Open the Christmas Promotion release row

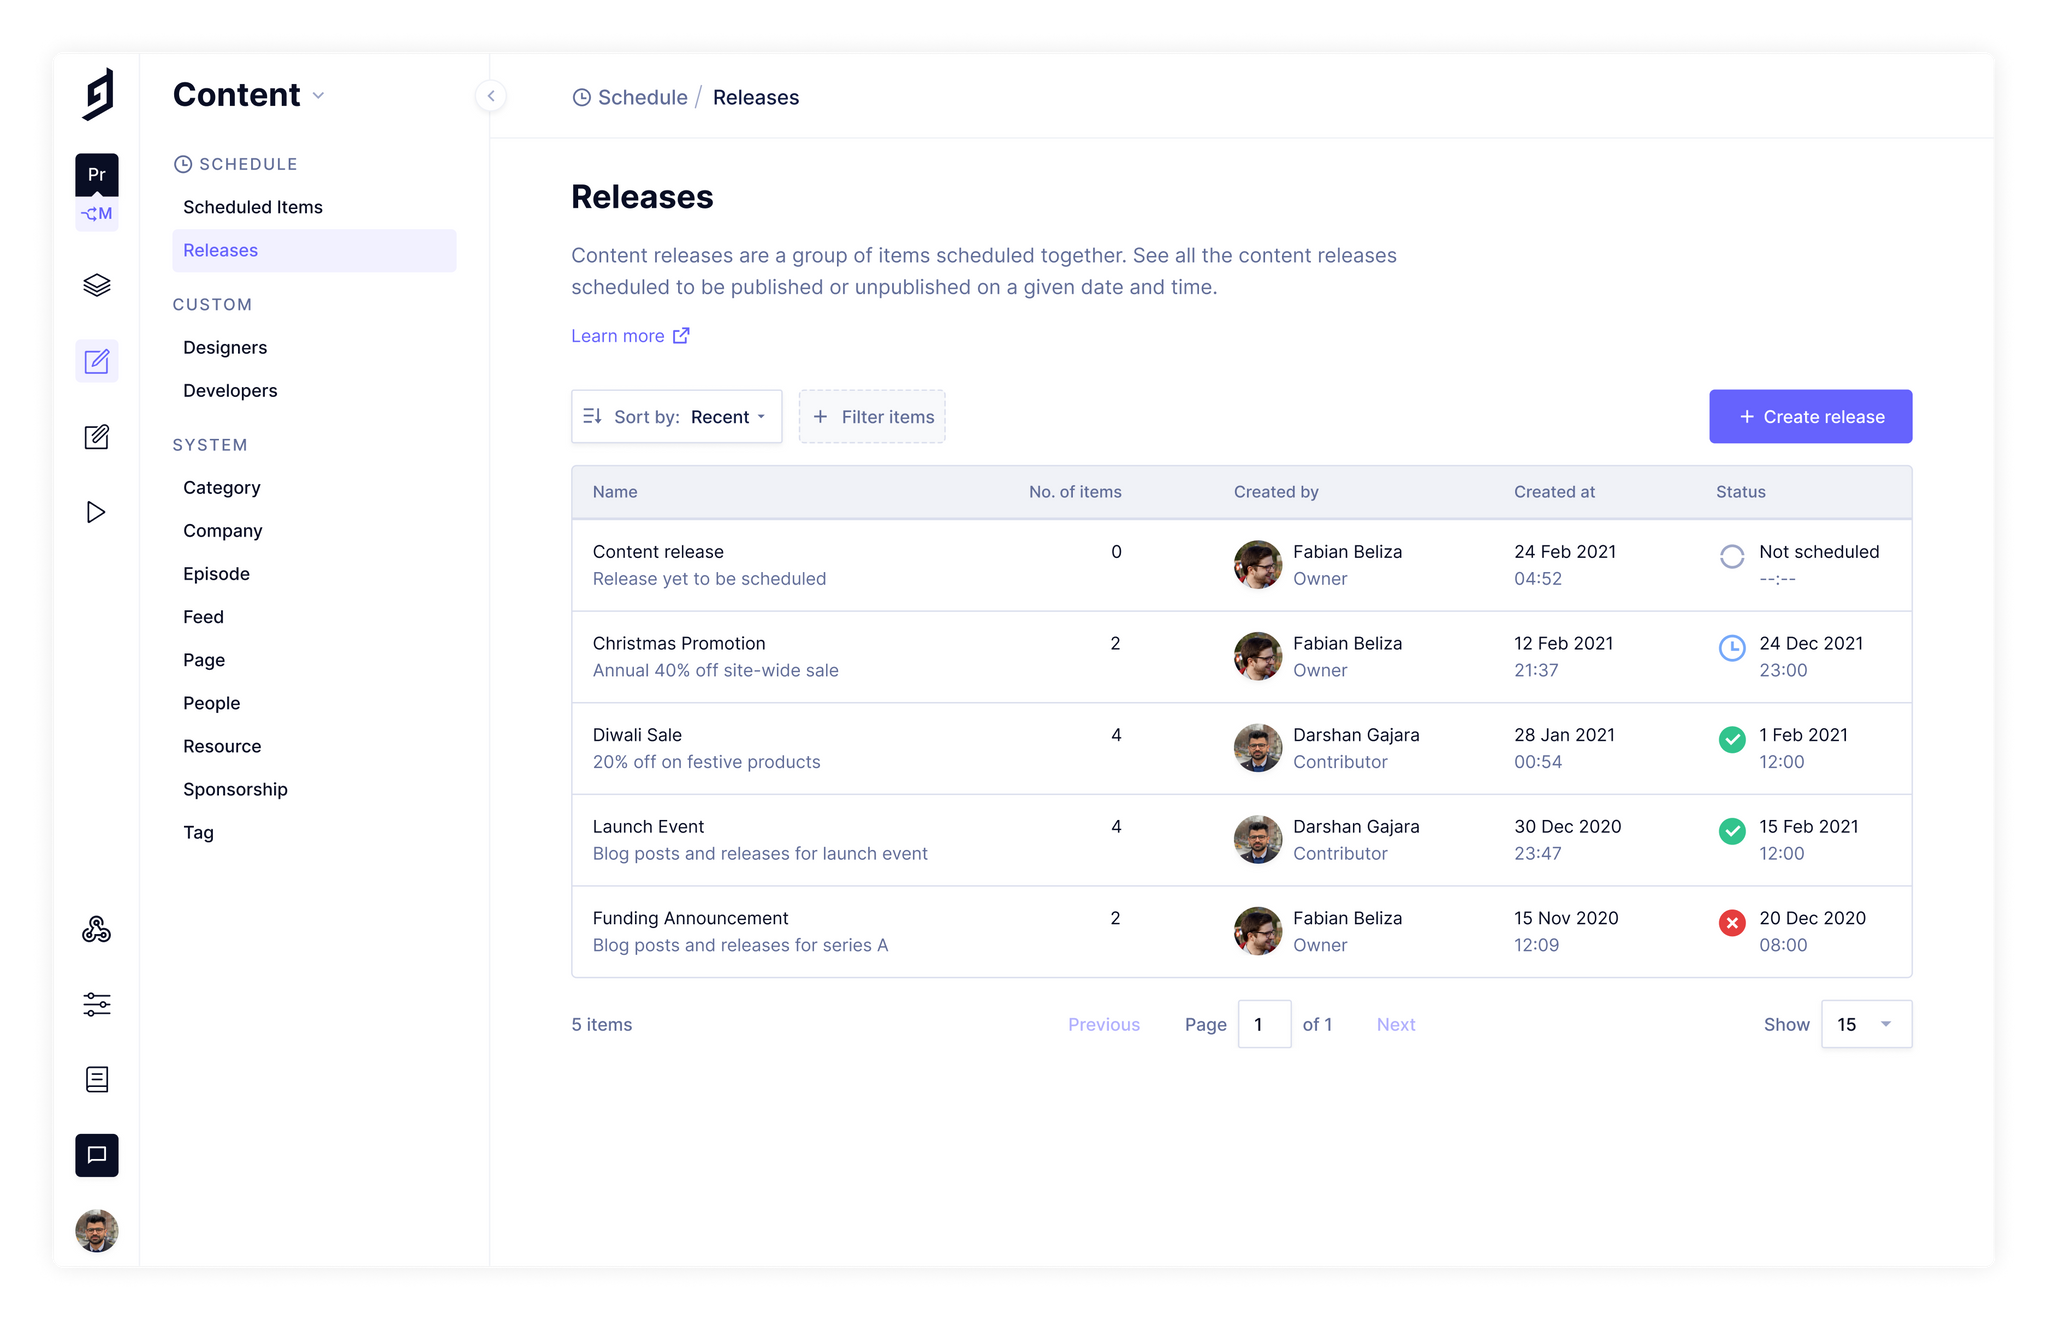[678, 643]
